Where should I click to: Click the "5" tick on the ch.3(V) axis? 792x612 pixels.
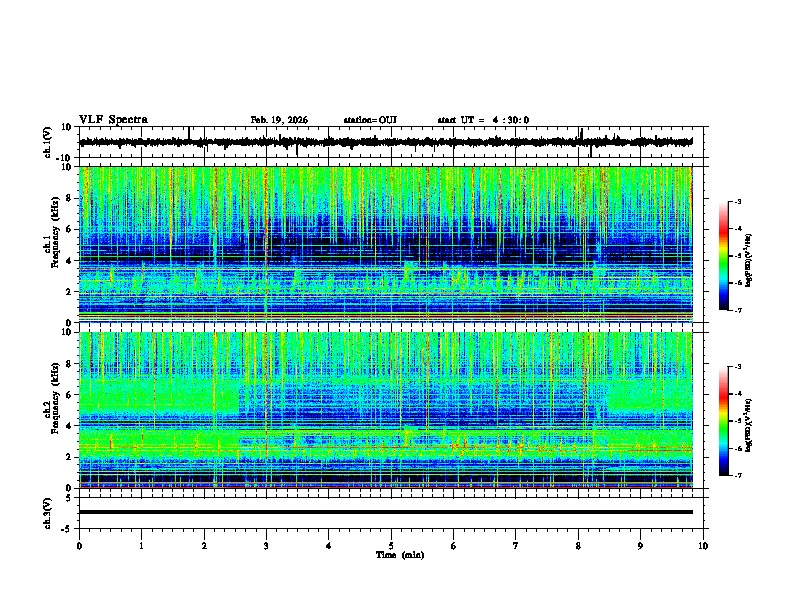pos(69,498)
